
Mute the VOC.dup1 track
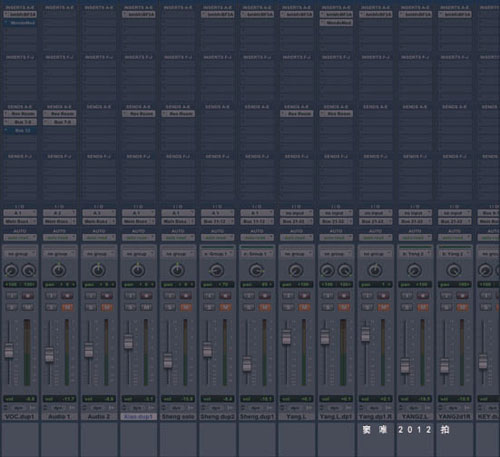[28, 307]
